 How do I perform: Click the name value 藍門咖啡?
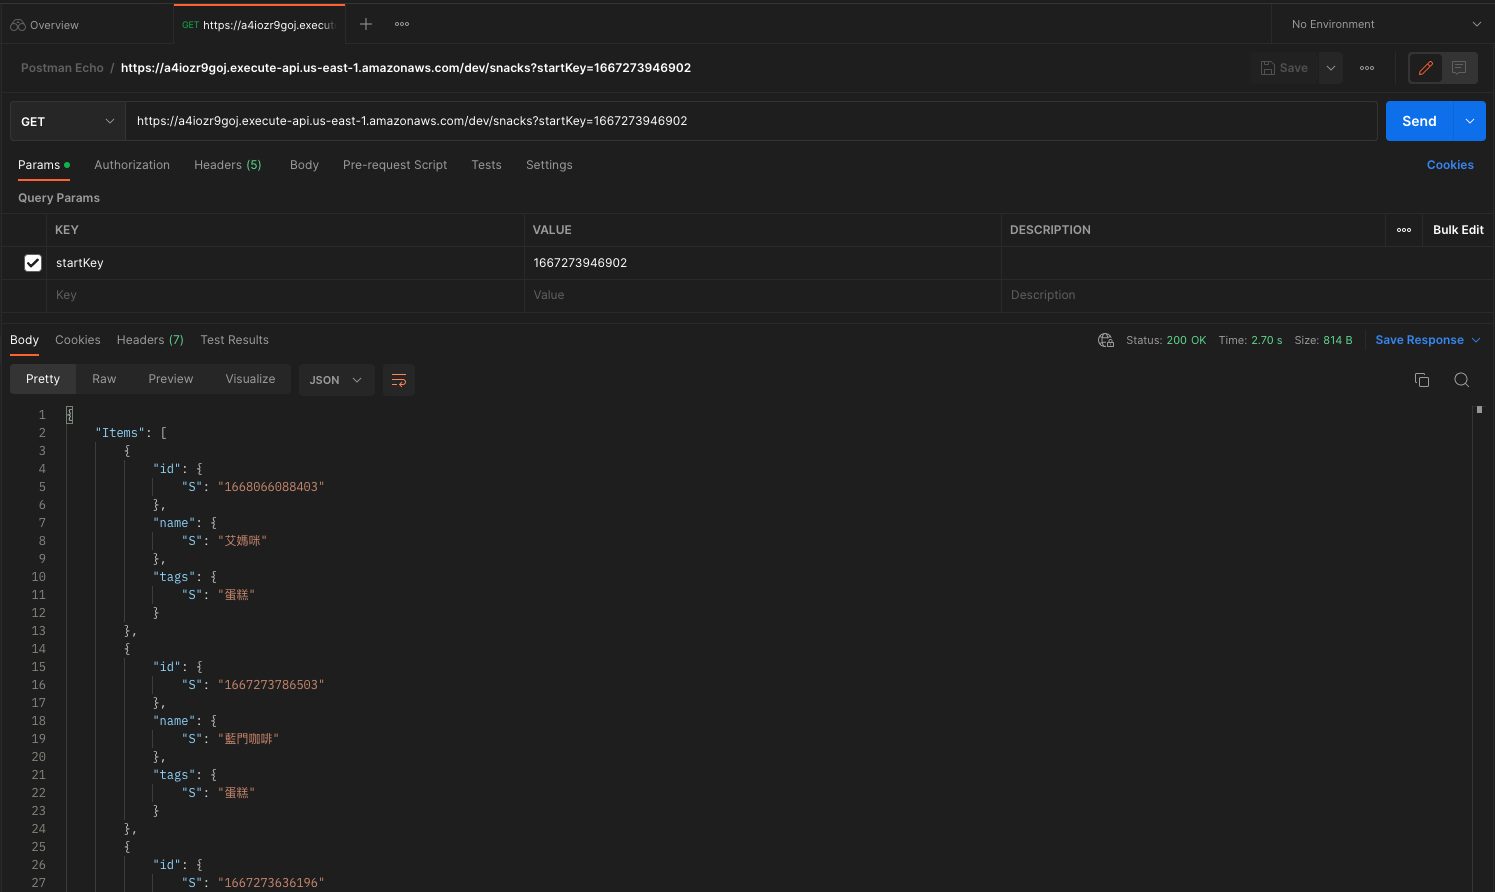(x=248, y=739)
